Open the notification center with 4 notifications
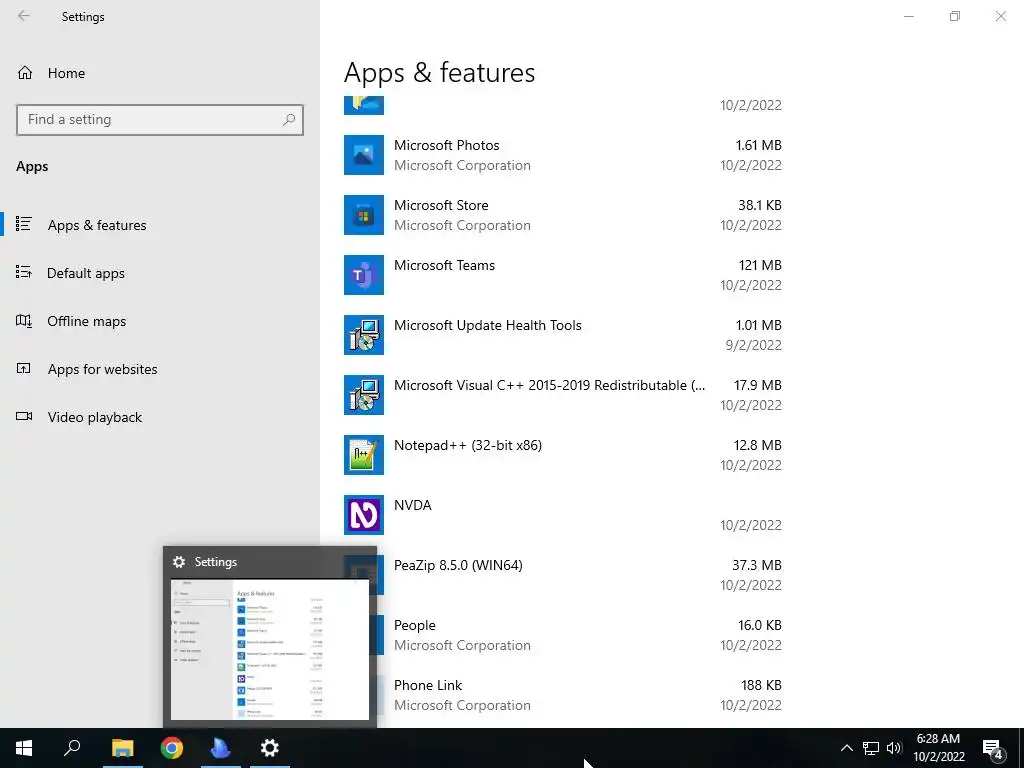This screenshot has height=768, width=1024. (x=993, y=748)
